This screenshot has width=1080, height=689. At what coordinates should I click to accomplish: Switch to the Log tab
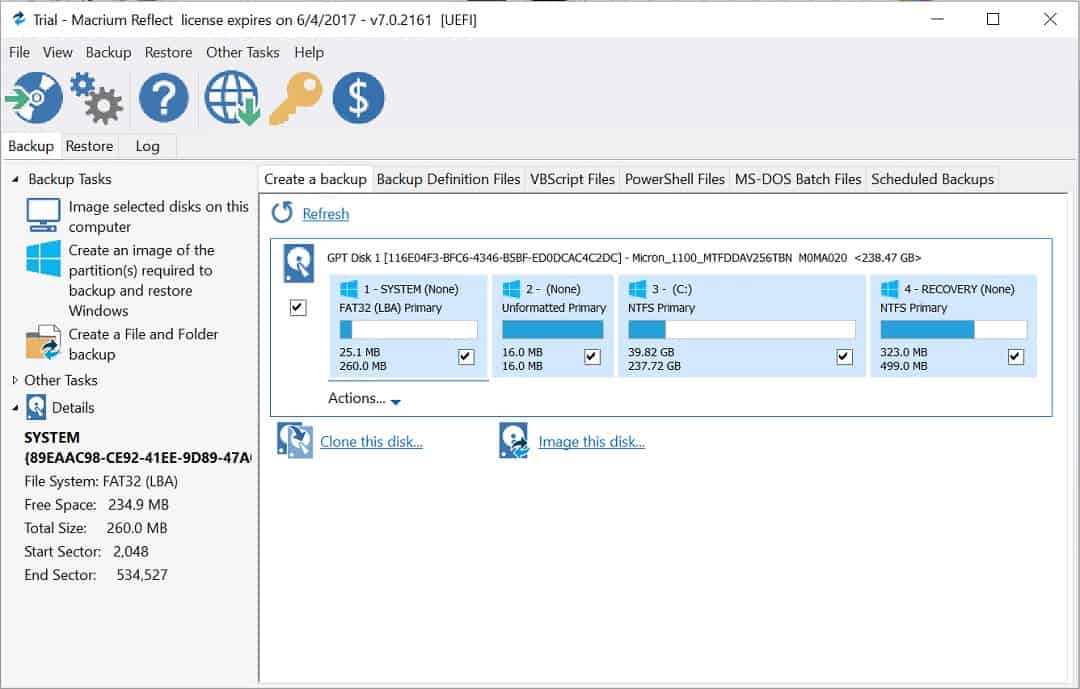(147, 146)
